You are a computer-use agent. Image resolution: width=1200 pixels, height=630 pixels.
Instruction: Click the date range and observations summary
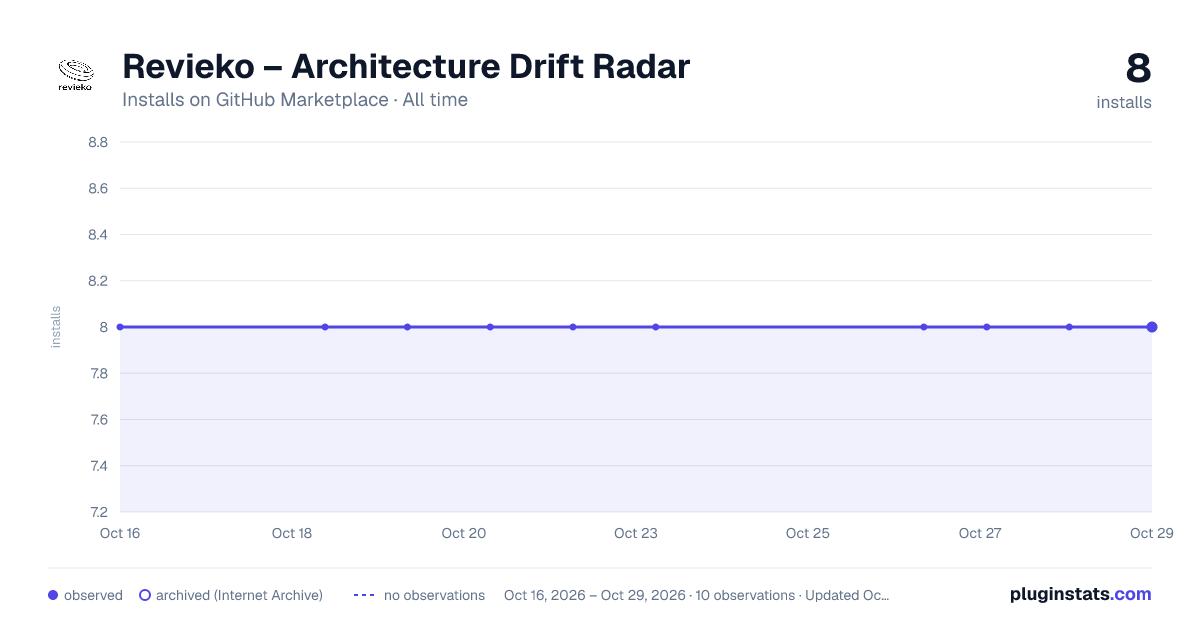click(697, 595)
